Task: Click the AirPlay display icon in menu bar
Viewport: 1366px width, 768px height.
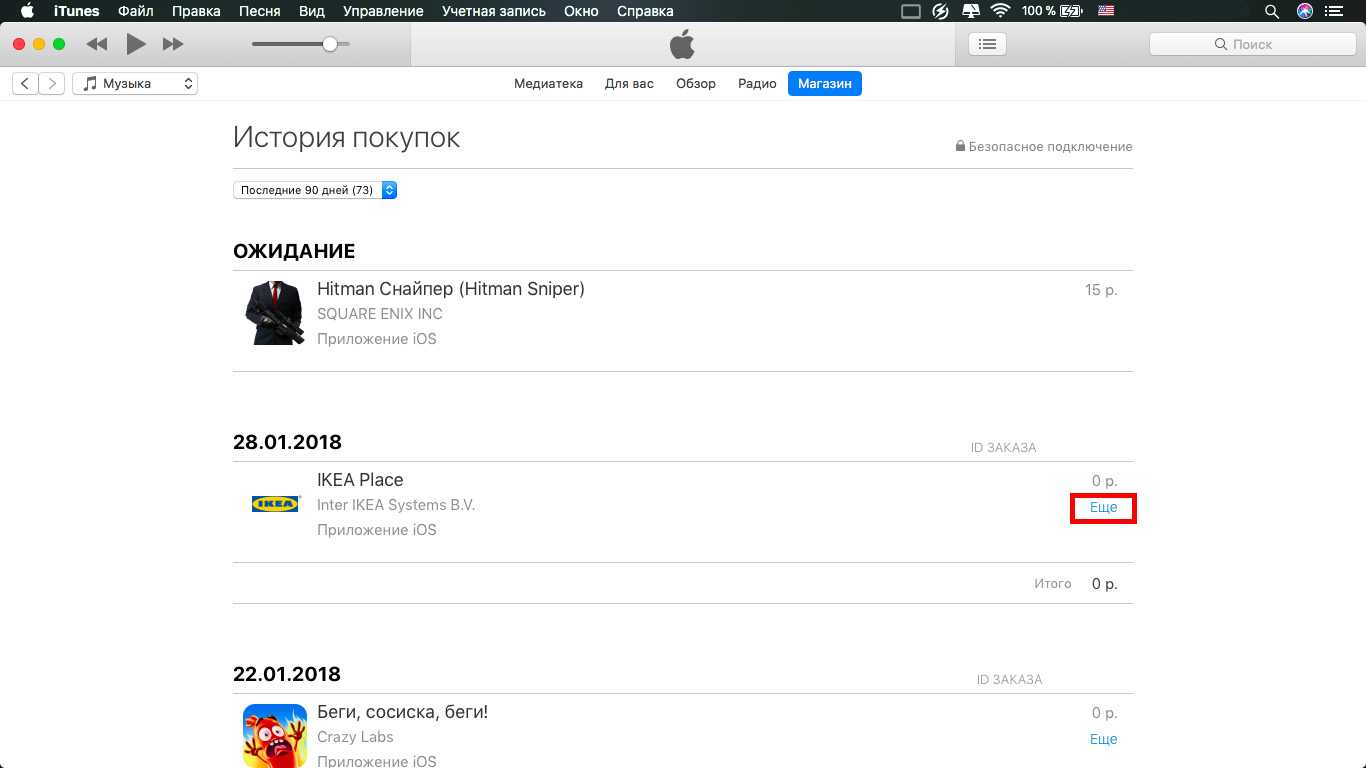Action: coord(970,11)
